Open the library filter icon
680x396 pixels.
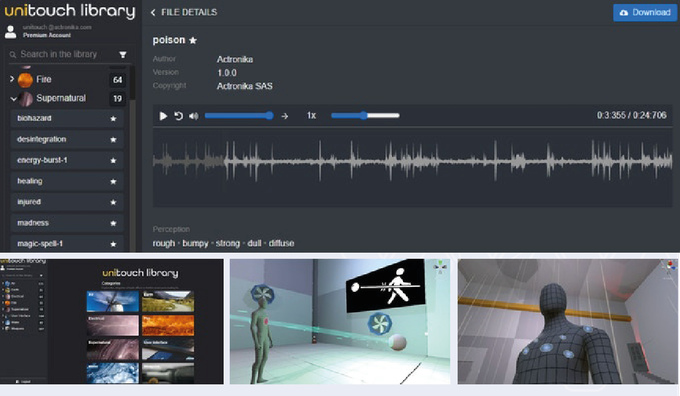pos(123,55)
